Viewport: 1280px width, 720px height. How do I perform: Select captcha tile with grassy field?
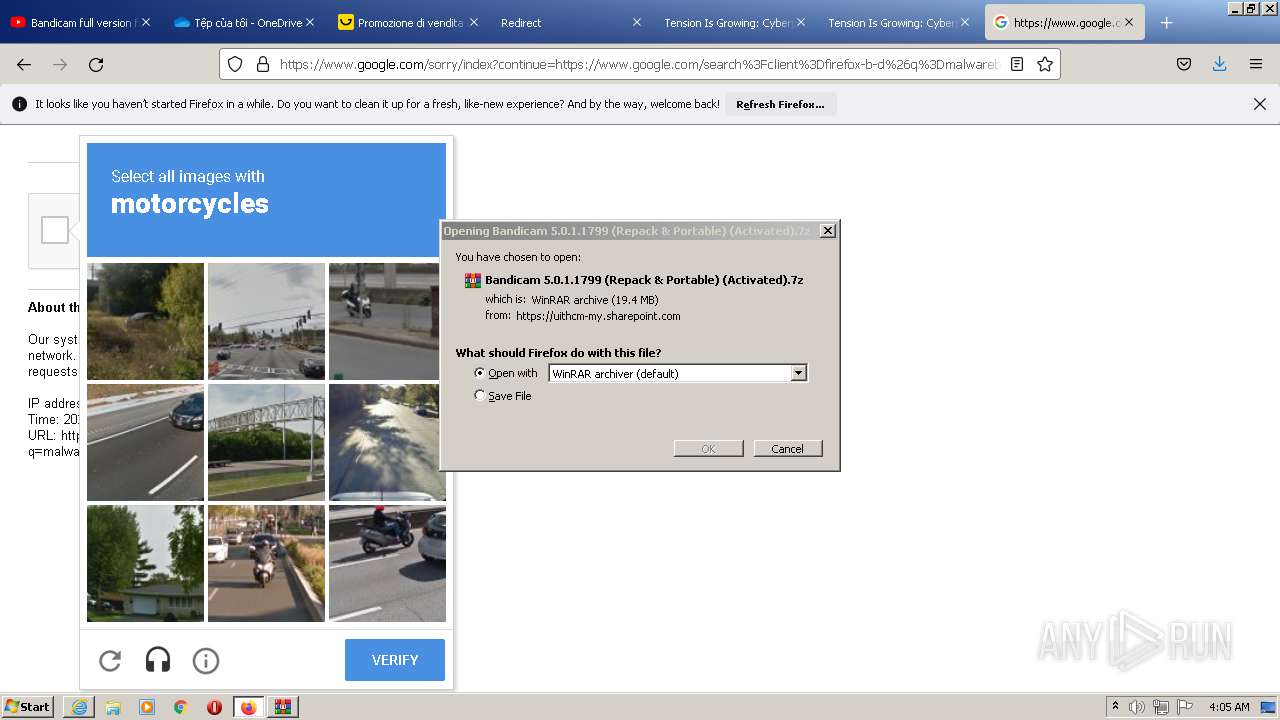point(145,321)
